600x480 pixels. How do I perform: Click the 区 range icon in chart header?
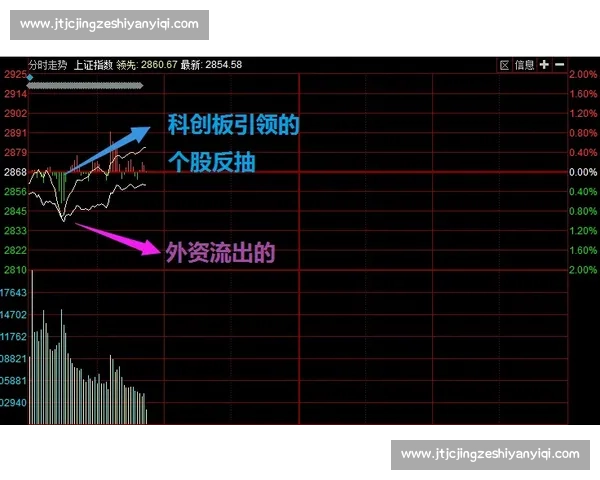pos(504,65)
